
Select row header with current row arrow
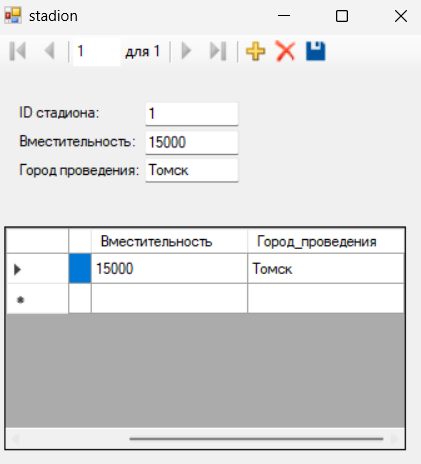click(37, 268)
